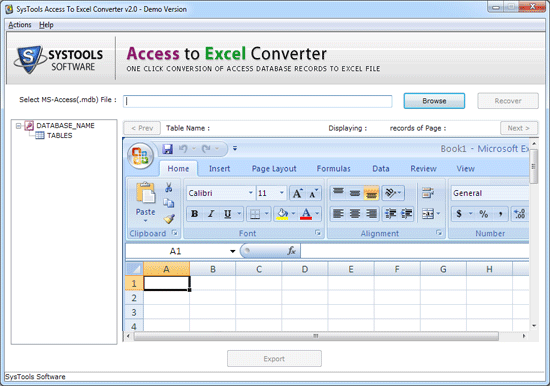The width and height of the screenshot is (550, 386).
Task: Open the Actions menu
Action: [20, 25]
